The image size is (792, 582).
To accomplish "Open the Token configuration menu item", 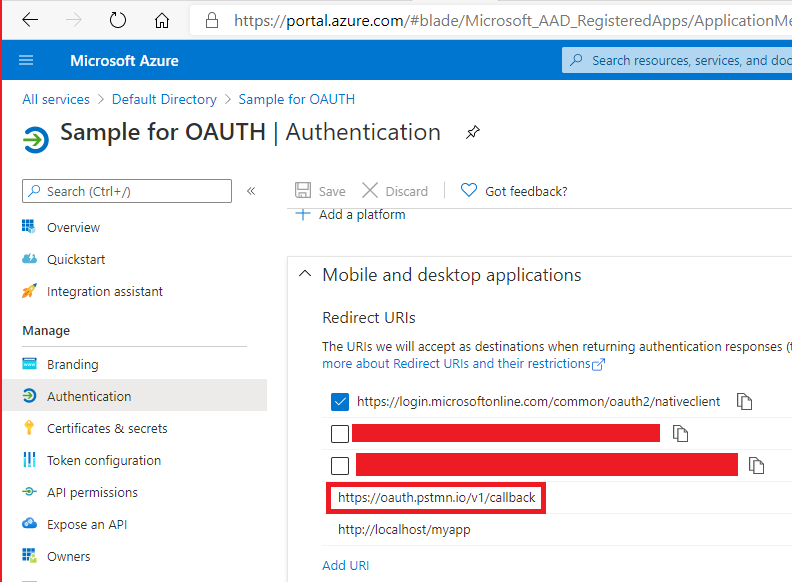I will pos(104,460).
